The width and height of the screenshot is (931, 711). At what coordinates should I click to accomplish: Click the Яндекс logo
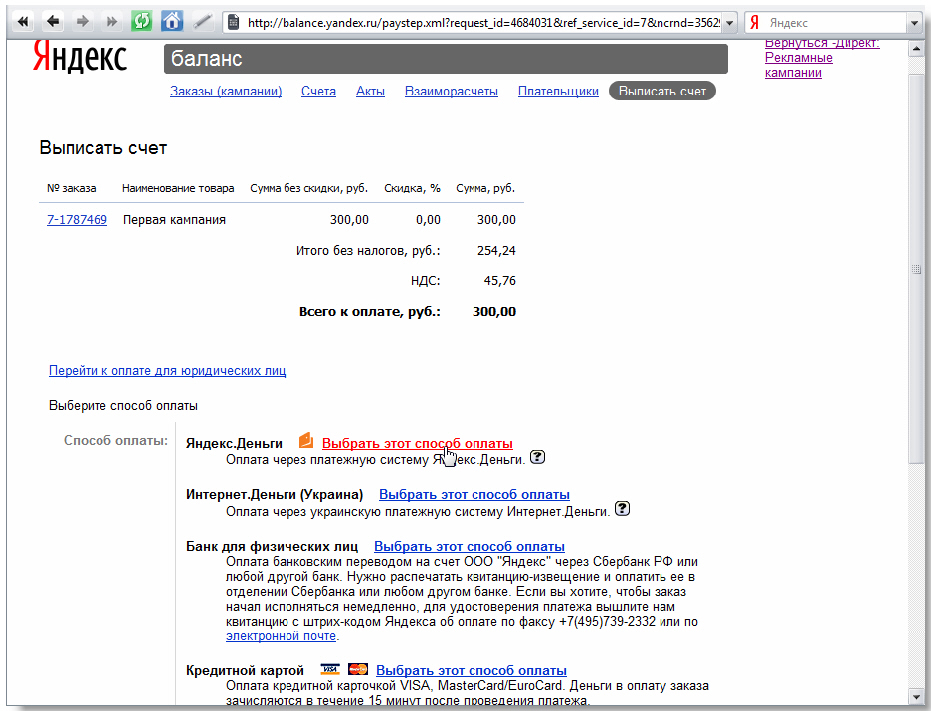tap(80, 58)
